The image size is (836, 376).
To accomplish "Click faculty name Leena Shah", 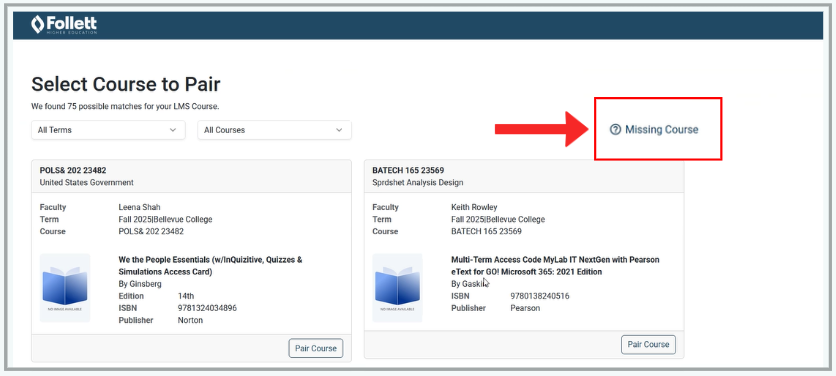I will click(x=139, y=207).
